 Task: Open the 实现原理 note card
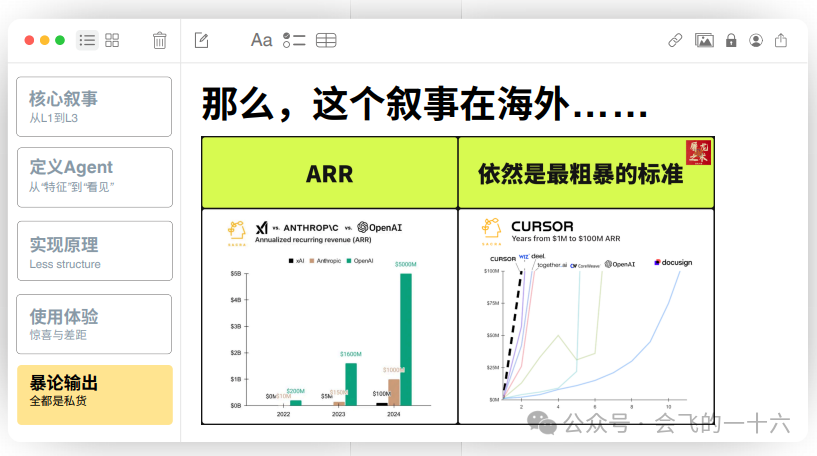94,251
